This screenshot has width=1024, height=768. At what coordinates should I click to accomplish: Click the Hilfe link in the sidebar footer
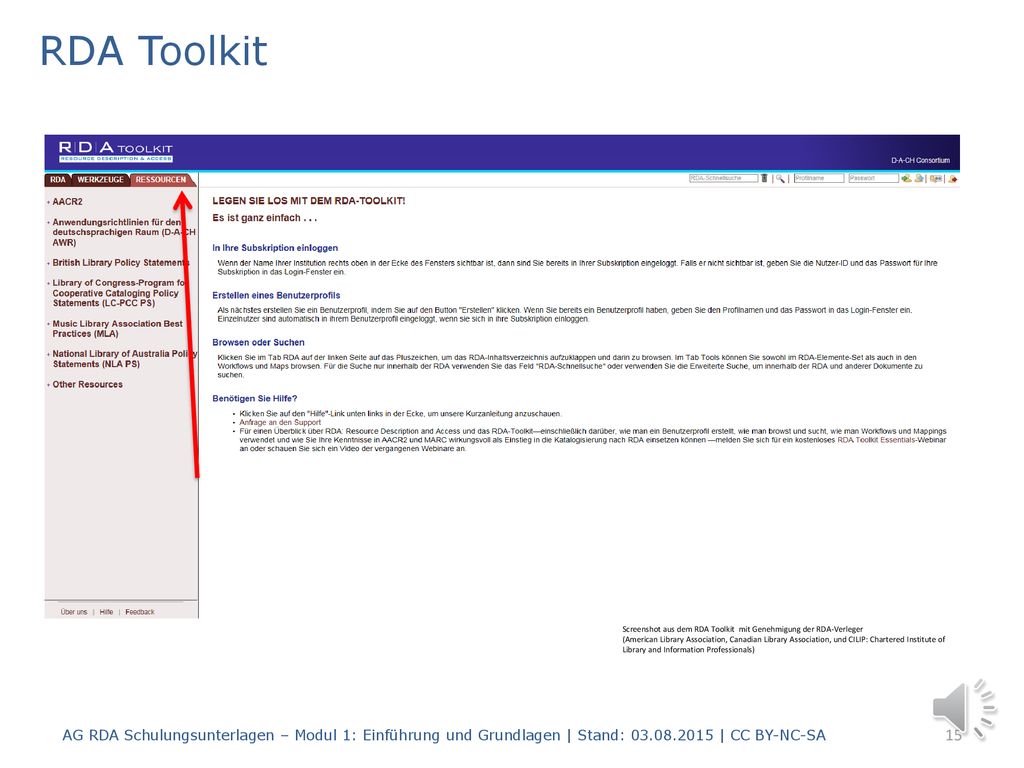click(106, 612)
